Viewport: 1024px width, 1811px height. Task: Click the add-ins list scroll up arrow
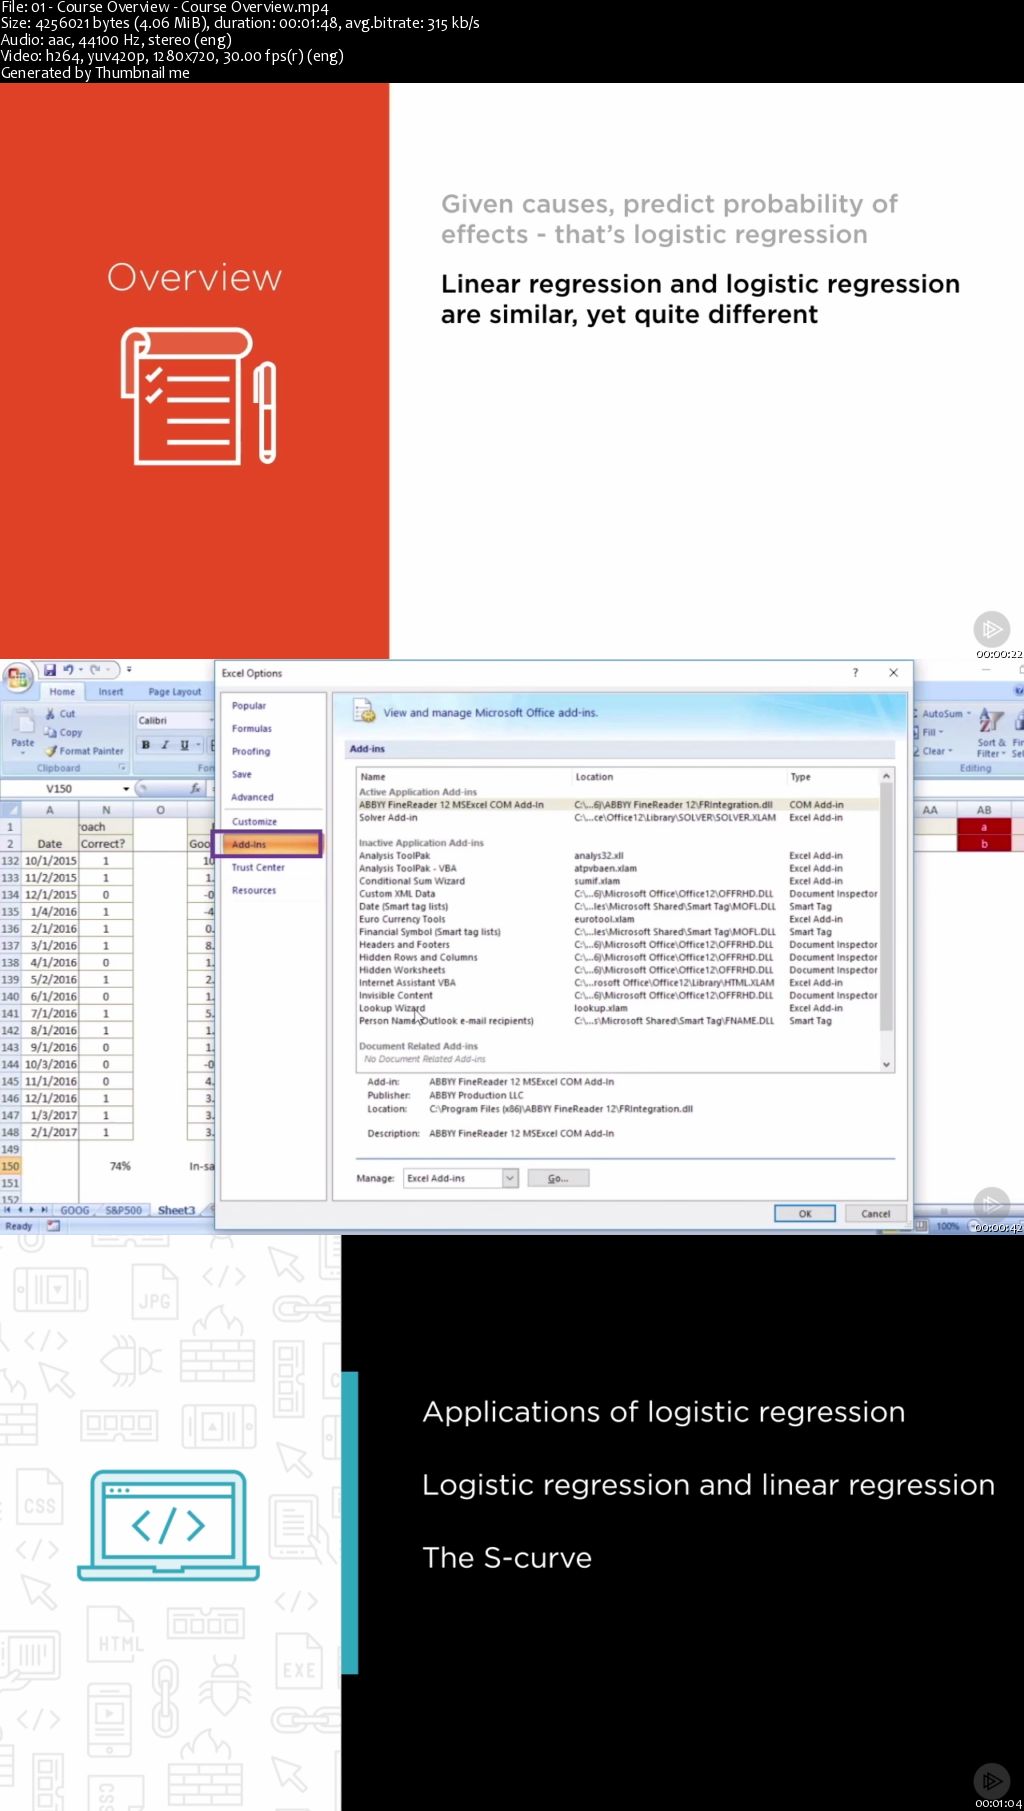tap(886, 777)
